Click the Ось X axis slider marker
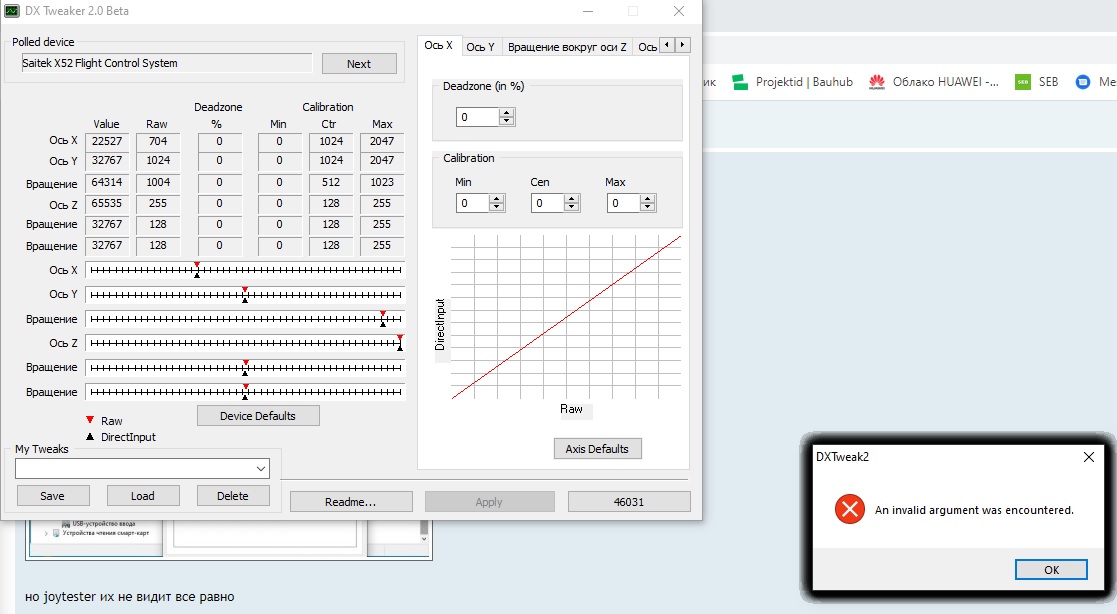 197,269
